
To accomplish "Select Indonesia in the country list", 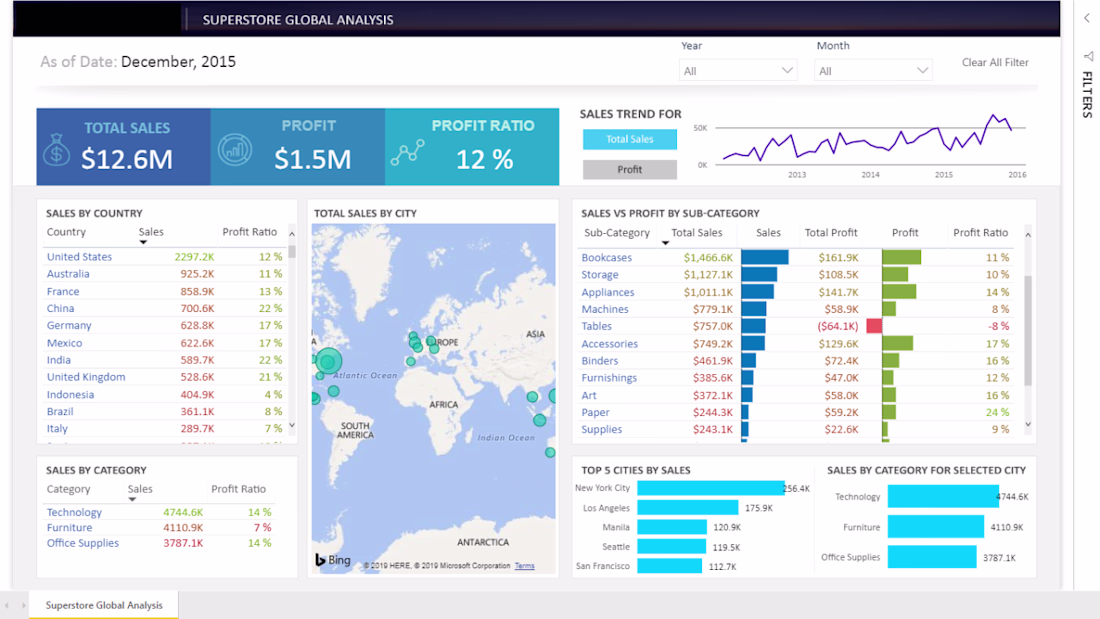I will [x=166, y=394].
